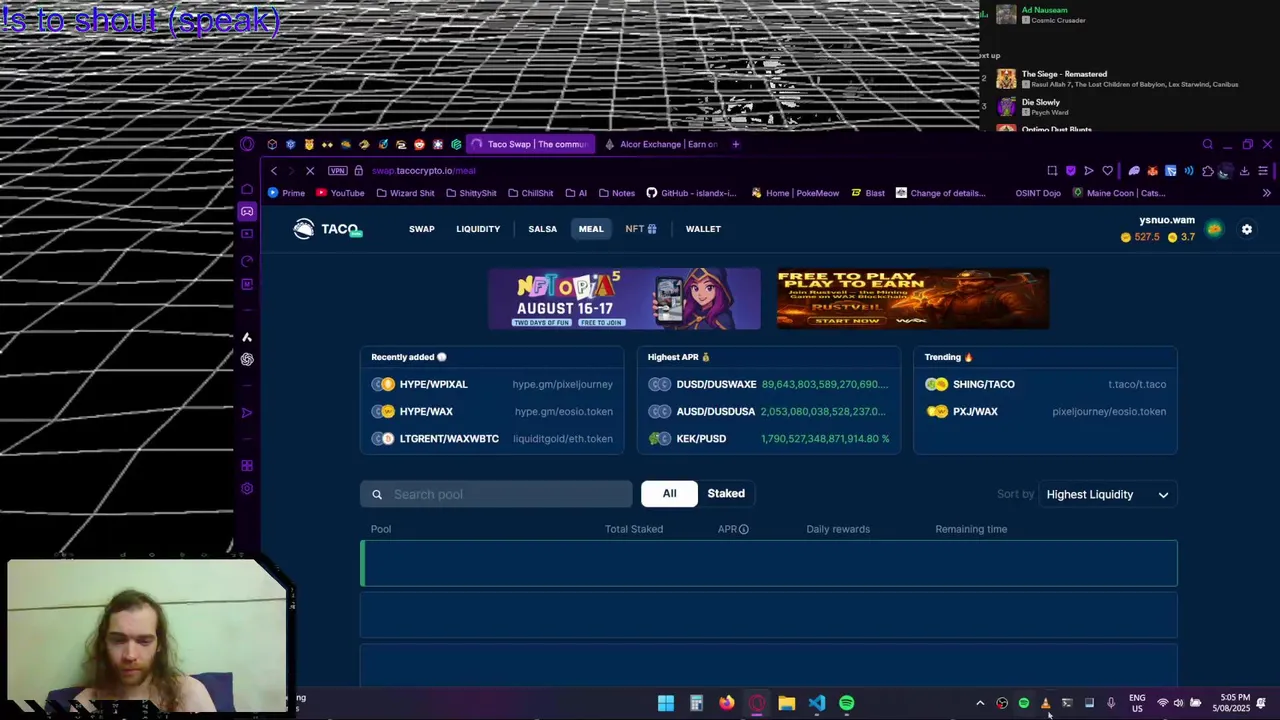The image size is (1280, 720).
Task: Select the Staked pools filter
Action: [726, 494]
